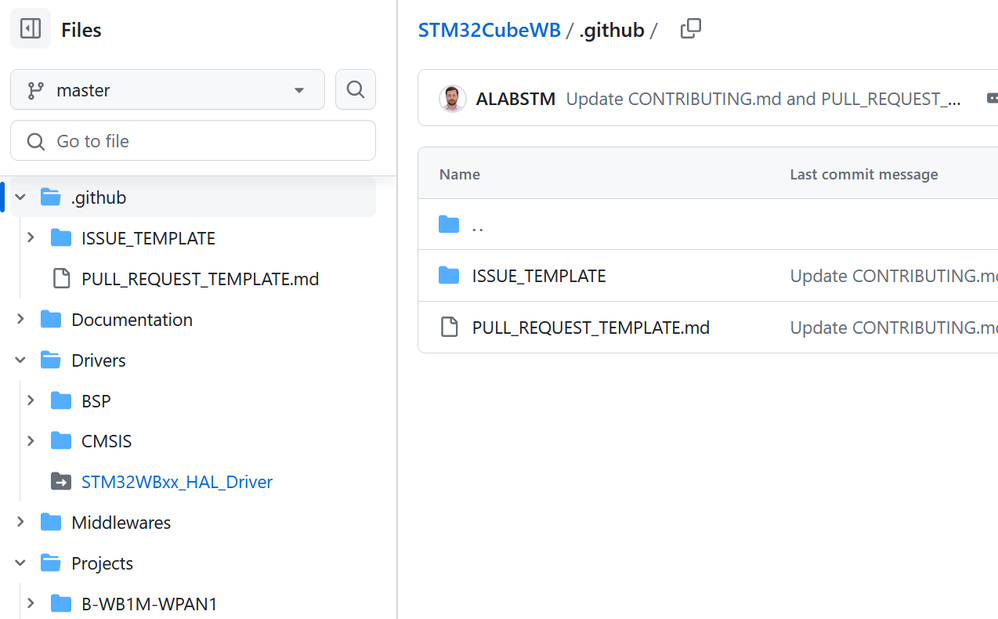Viewport: 998px width, 619px height.
Task: Click the PULL_REQUEST_TEMPLATE.md file icon in the table
Action: coord(449,328)
